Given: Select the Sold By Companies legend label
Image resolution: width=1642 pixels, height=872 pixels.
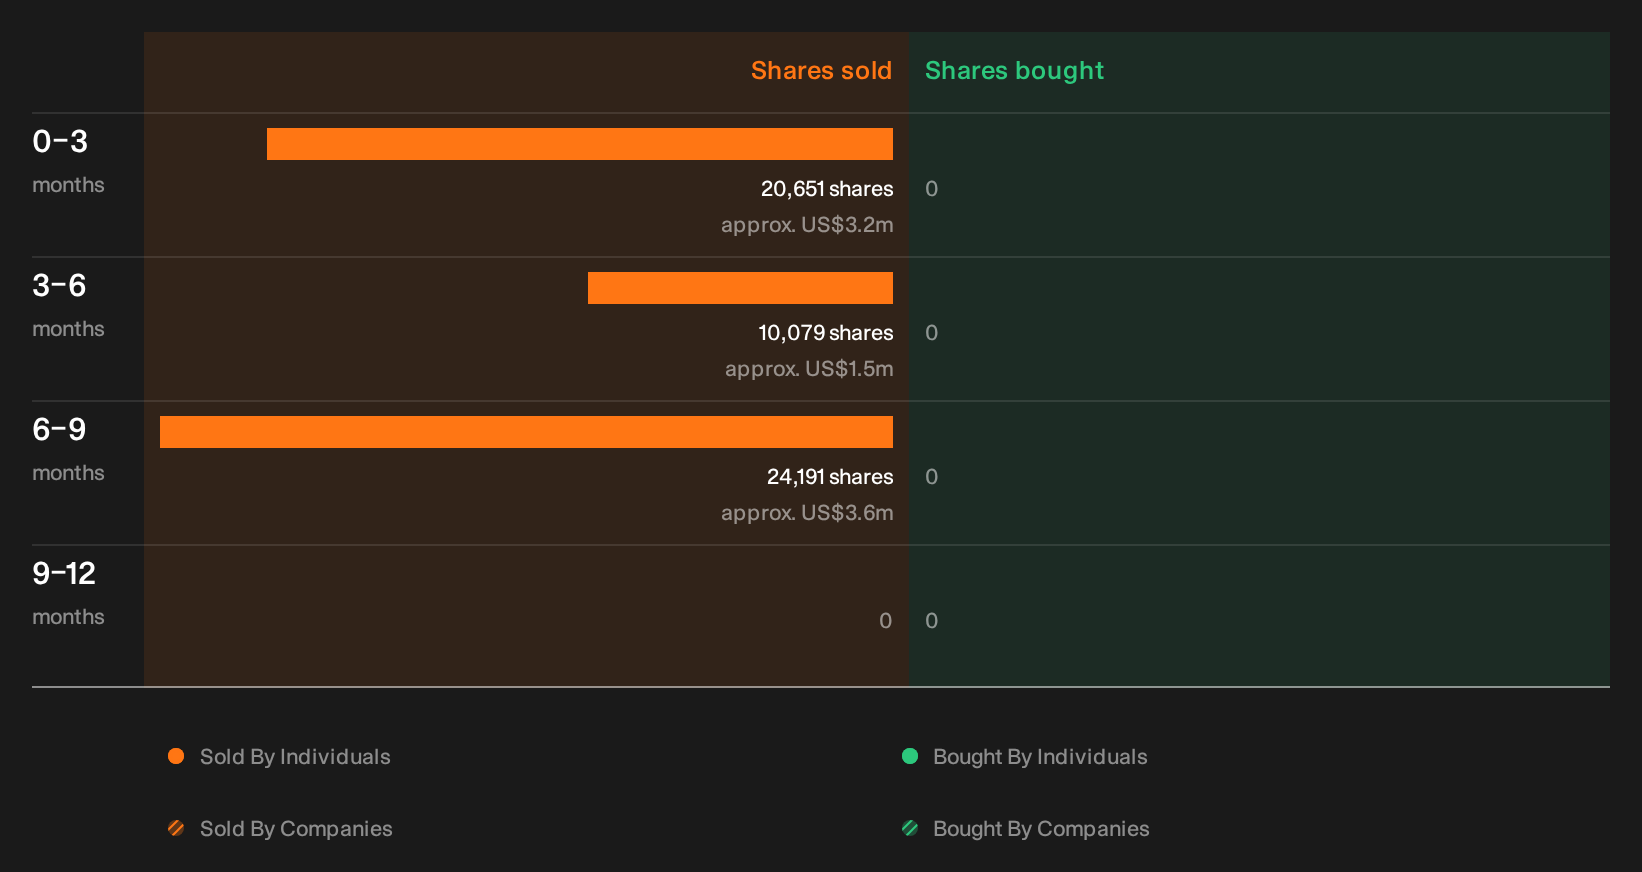Looking at the screenshot, I should (296, 829).
